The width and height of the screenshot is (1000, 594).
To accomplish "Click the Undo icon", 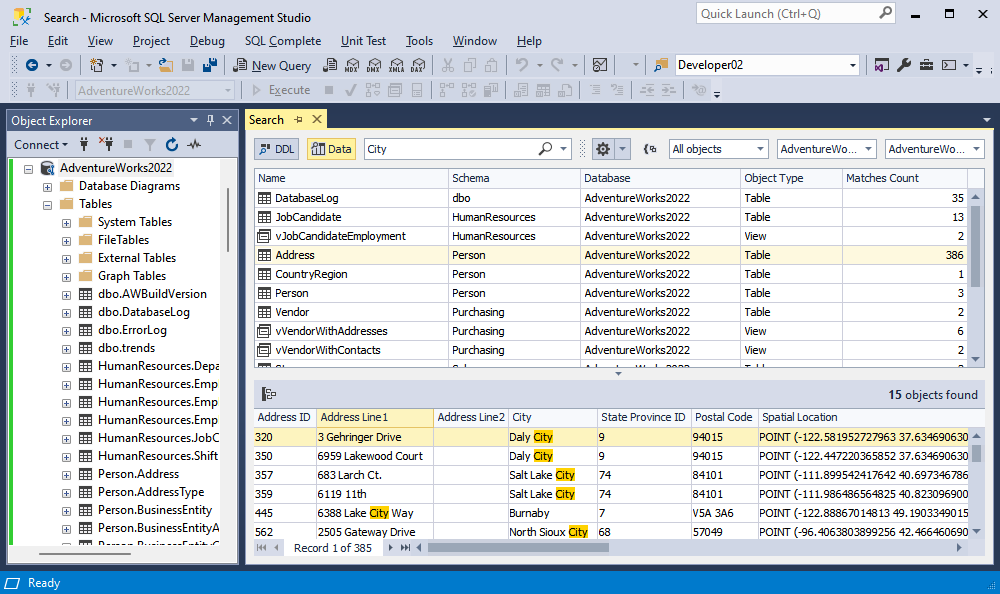I will (x=522, y=64).
